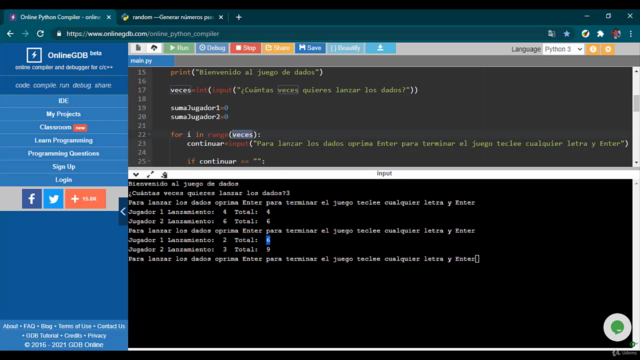The image size is (640, 360).
Task: Open My Projects in the sidebar
Action: click(x=64, y=114)
